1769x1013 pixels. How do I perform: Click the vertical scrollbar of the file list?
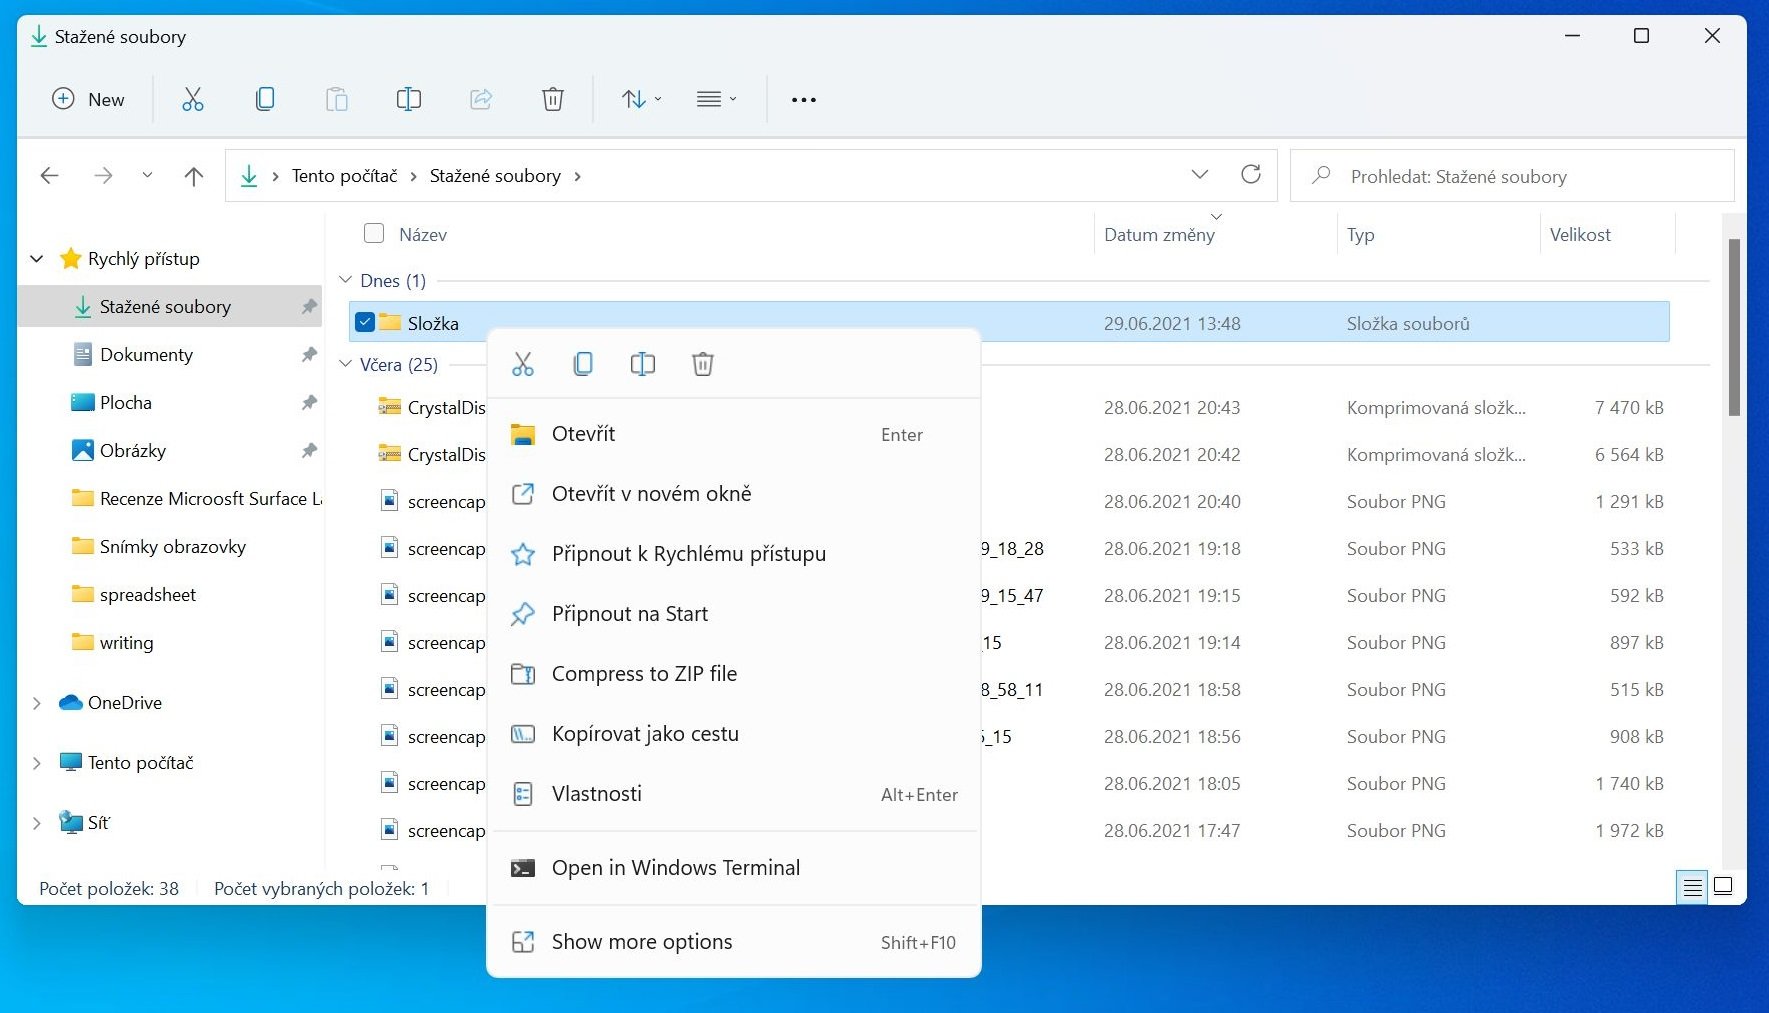[1734, 328]
